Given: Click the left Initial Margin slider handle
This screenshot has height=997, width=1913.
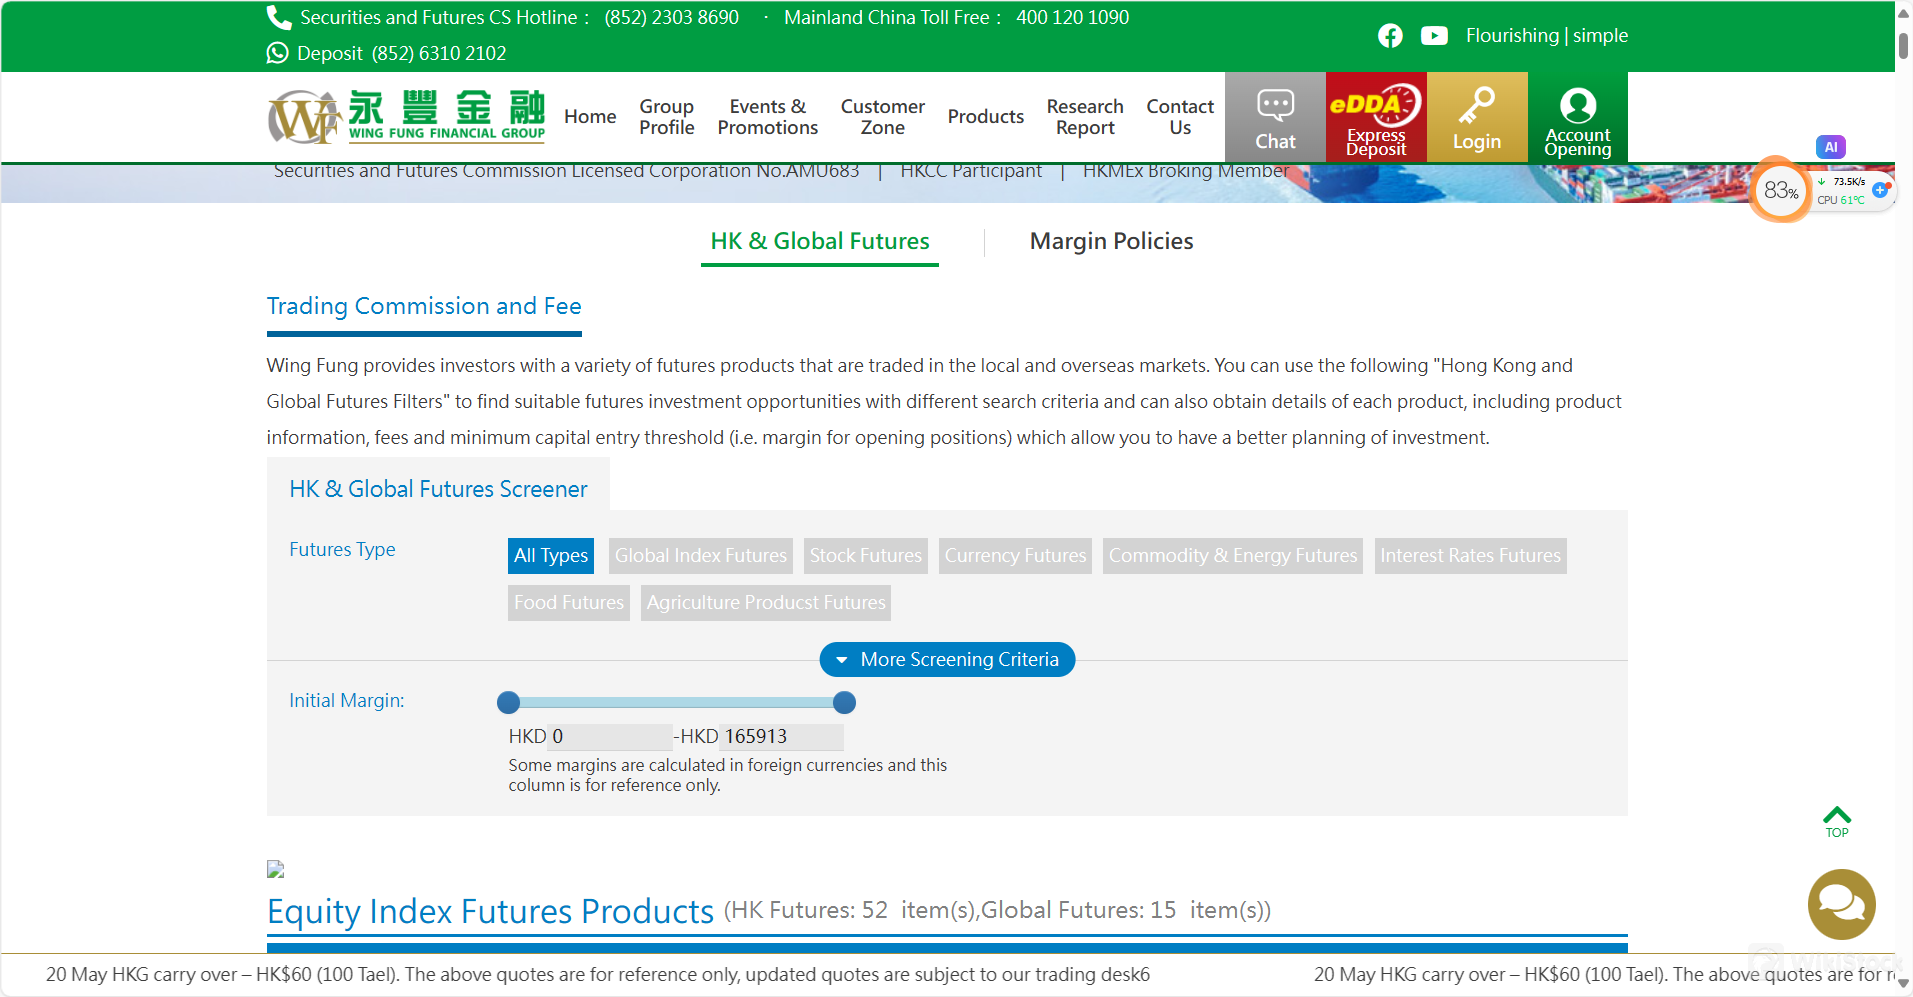Looking at the screenshot, I should click(508, 703).
